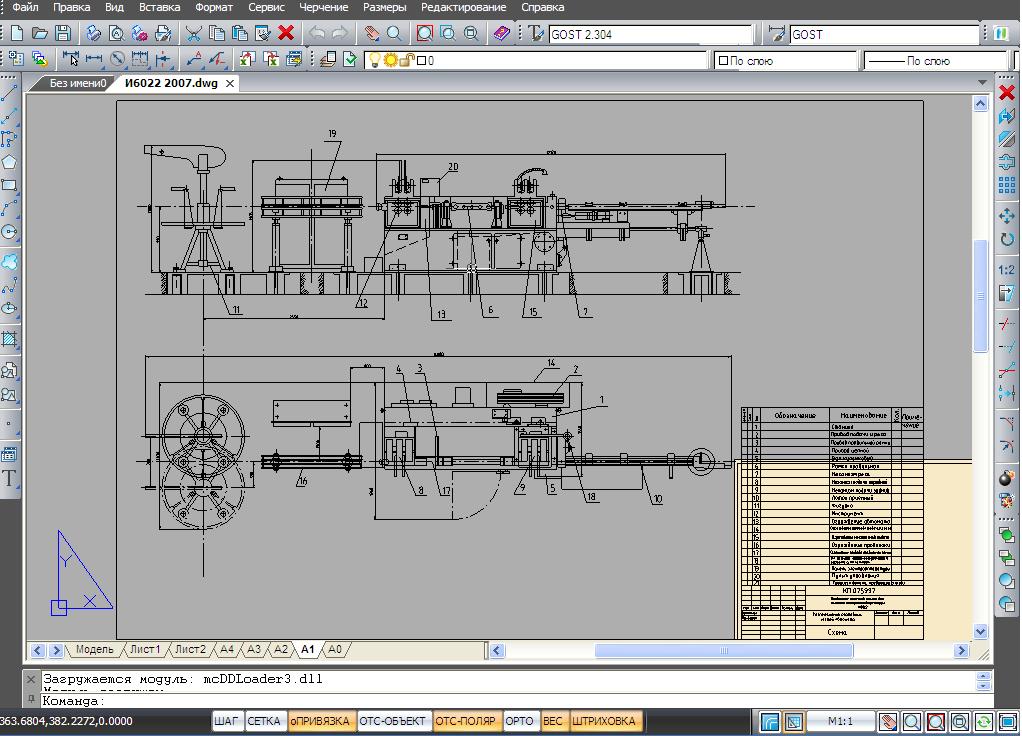Image resolution: width=1022 pixels, height=736 pixels.
Task: Open the text style manager icon
Action: tap(536, 33)
